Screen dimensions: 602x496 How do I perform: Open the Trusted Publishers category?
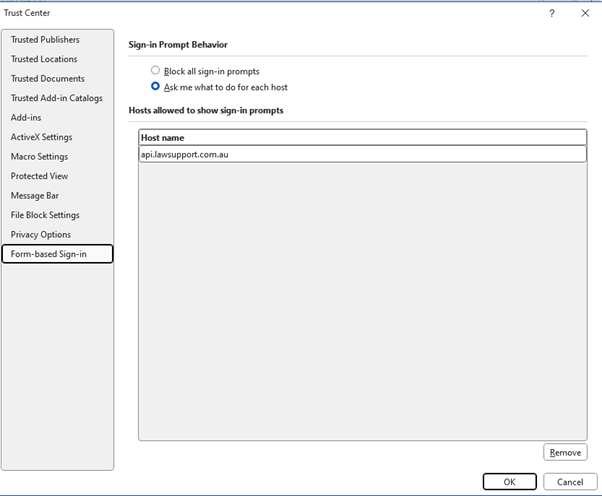click(45, 40)
